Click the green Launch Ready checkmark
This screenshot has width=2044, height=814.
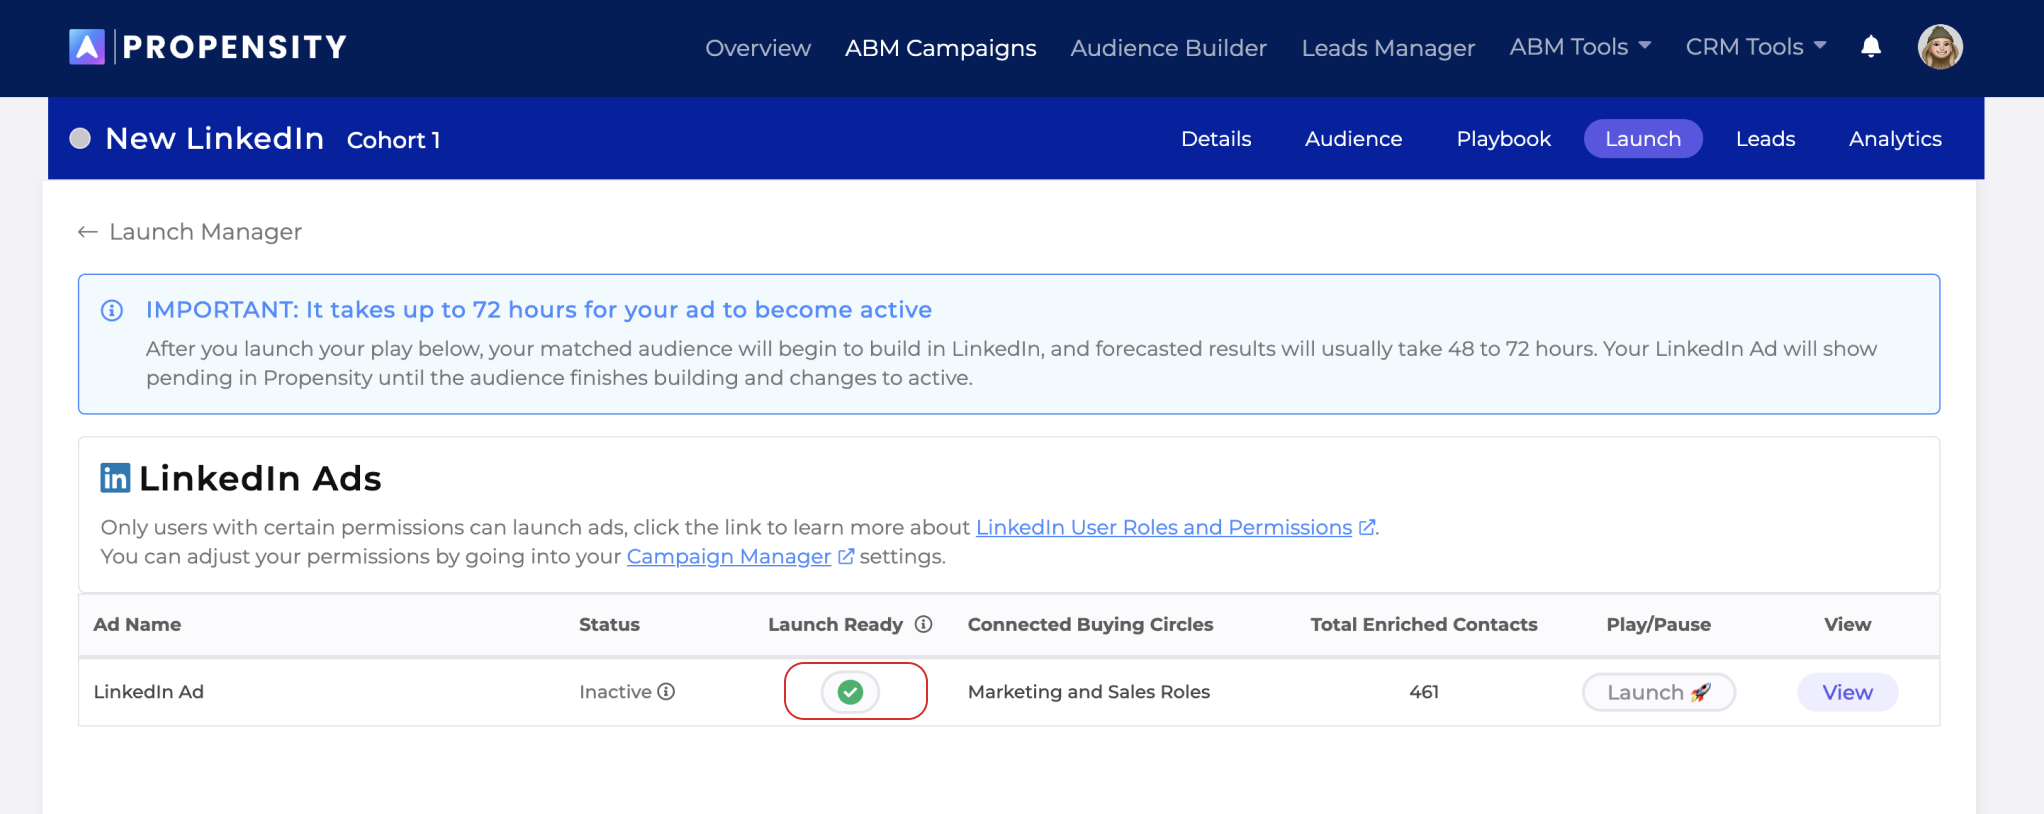tap(850, 691)
